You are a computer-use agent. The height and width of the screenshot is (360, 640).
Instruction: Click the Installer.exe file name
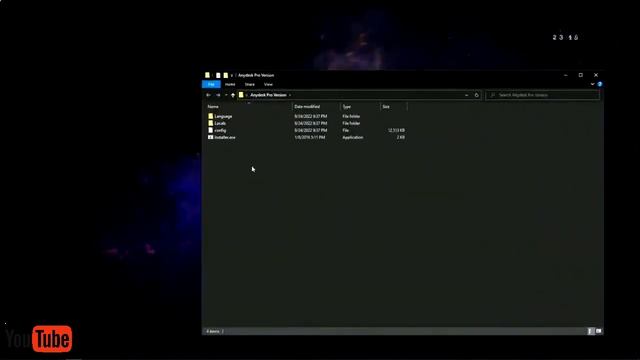point(225,137)
